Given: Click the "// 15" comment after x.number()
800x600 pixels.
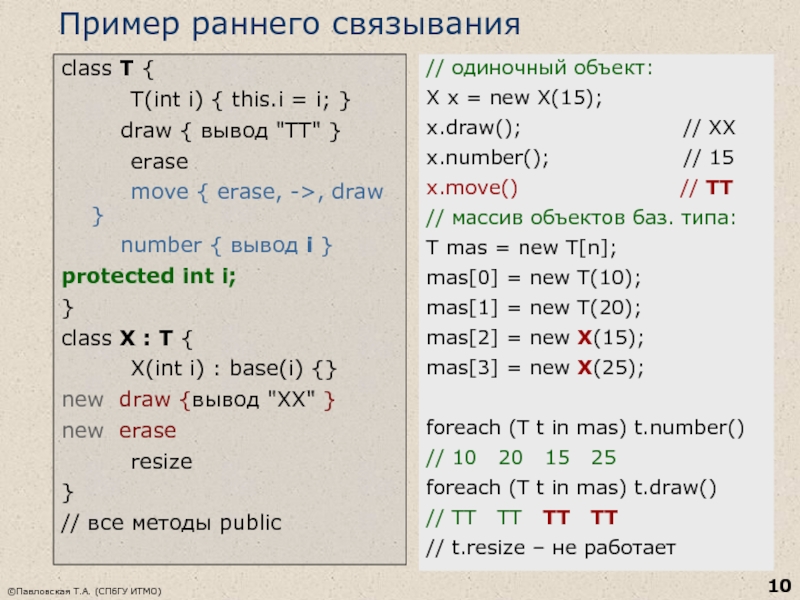Looking at the screenshot, I should pyautogui.click(x=709, y=158).
